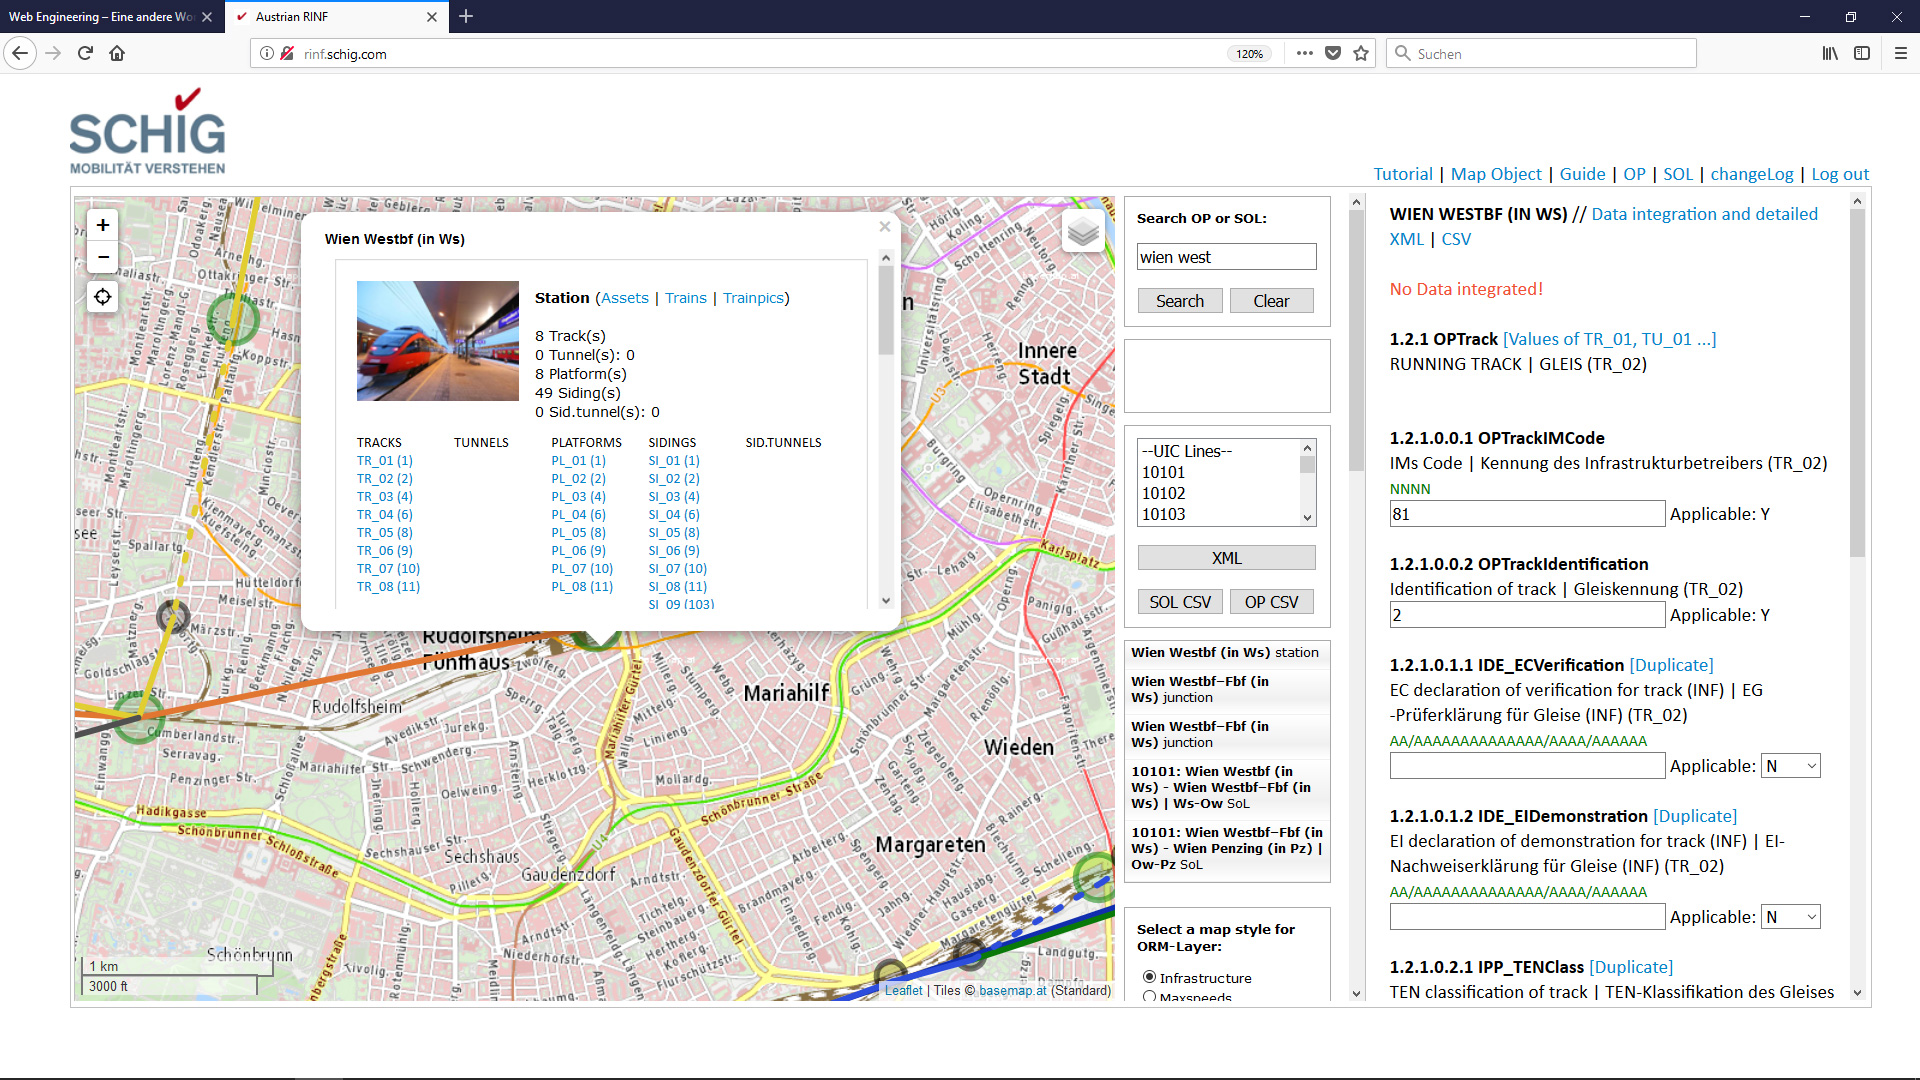The image size is (1920, 1080).
Task: Select Infrastructure map style radio
Action: [1149, 977]
